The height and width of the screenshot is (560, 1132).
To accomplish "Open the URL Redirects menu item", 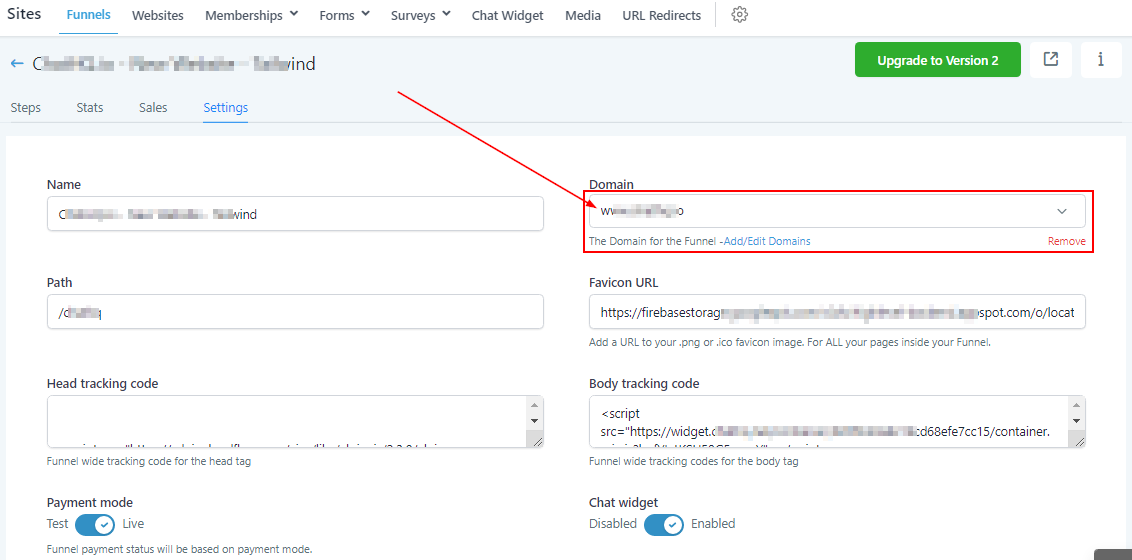I will (x=661, y=16).
